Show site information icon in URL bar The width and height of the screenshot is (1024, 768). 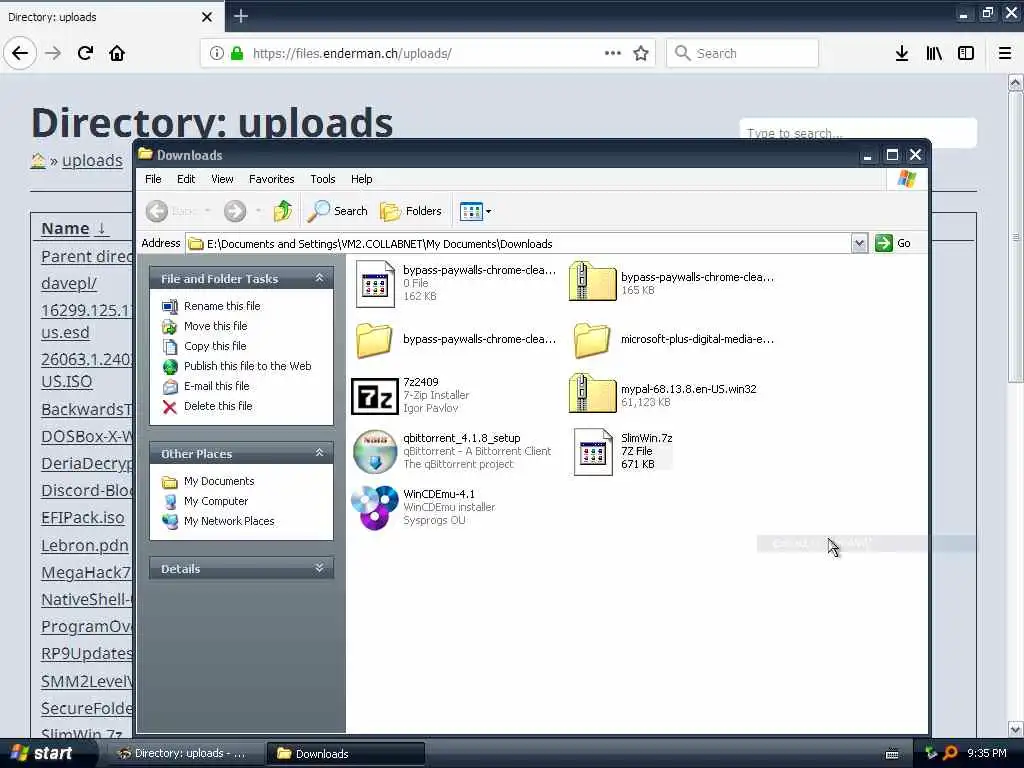pos(216,53)
